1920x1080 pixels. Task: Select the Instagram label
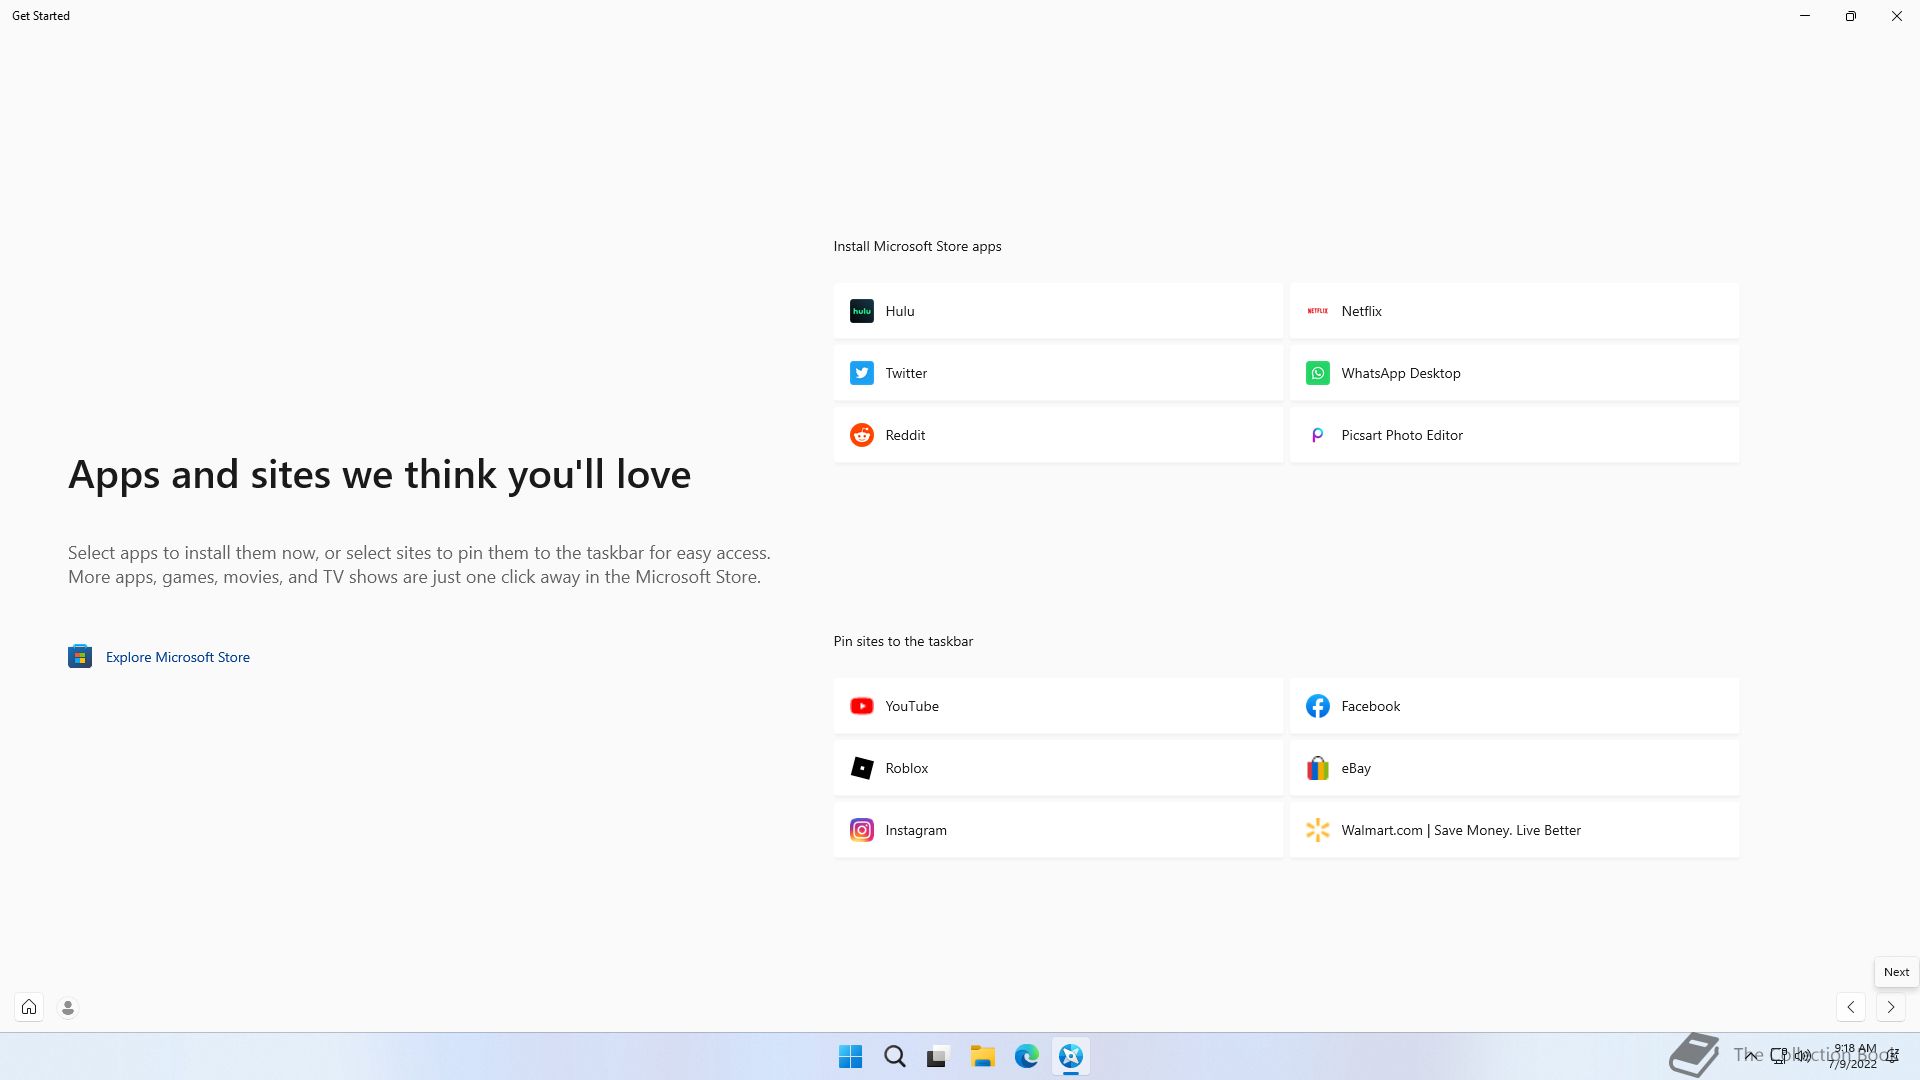[x=916, y=830]
